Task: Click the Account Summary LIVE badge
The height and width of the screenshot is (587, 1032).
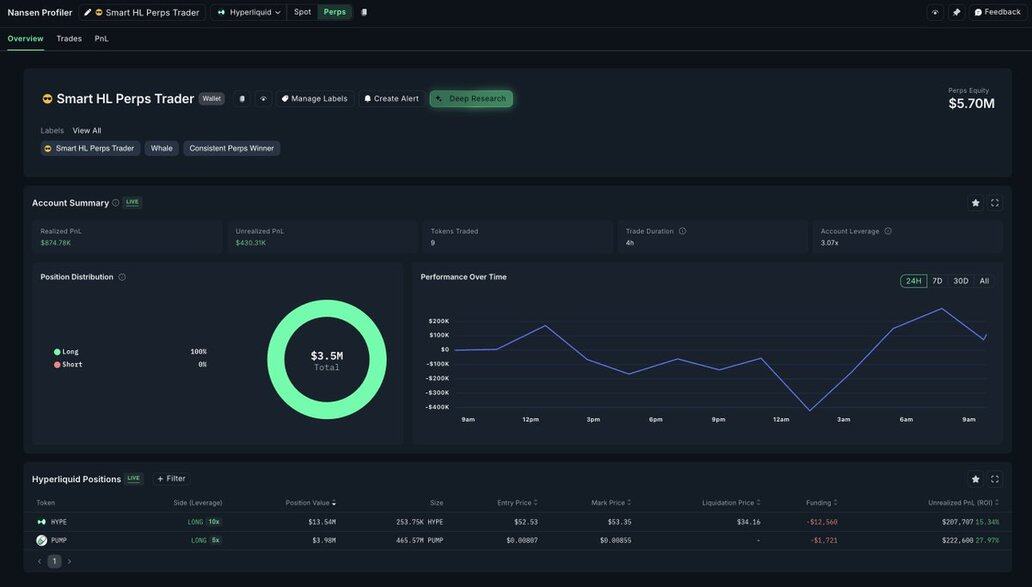Action: point(132,203)
